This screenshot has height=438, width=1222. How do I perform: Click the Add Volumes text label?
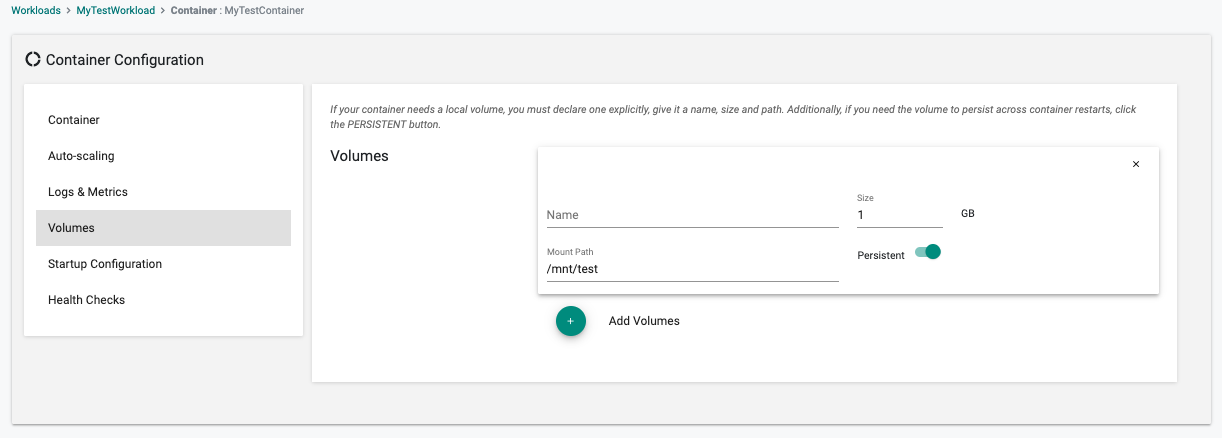pos(644,321)
